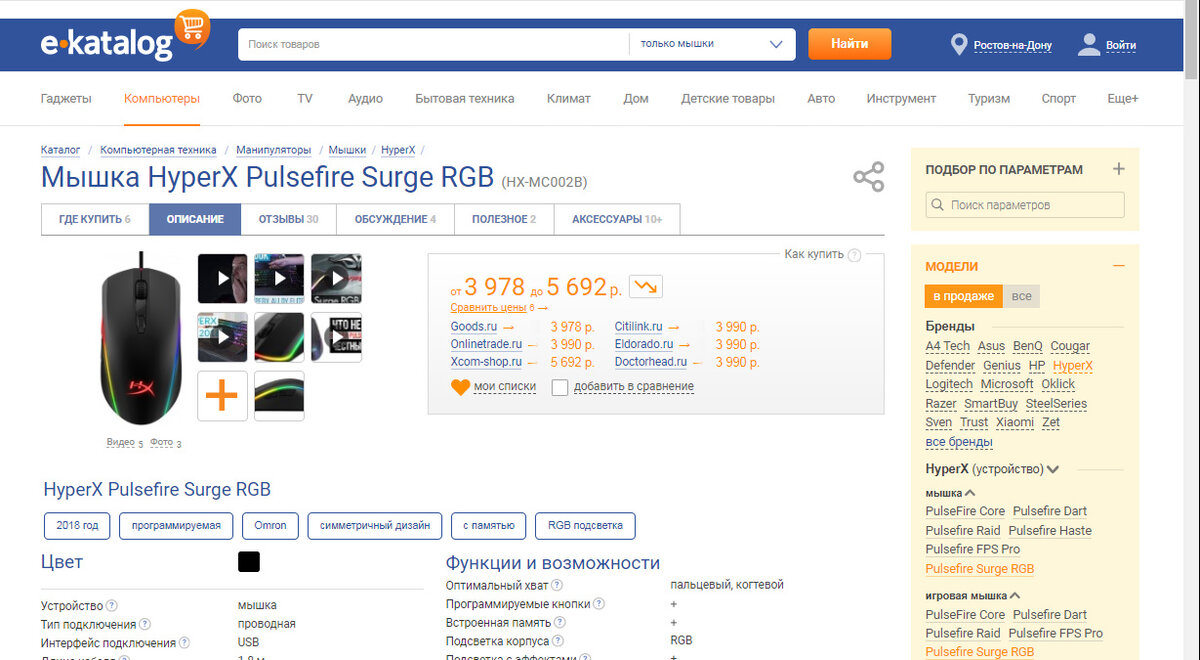Click все бренды link
This screenshot has height=660, width=1200.
coord(959,442)
